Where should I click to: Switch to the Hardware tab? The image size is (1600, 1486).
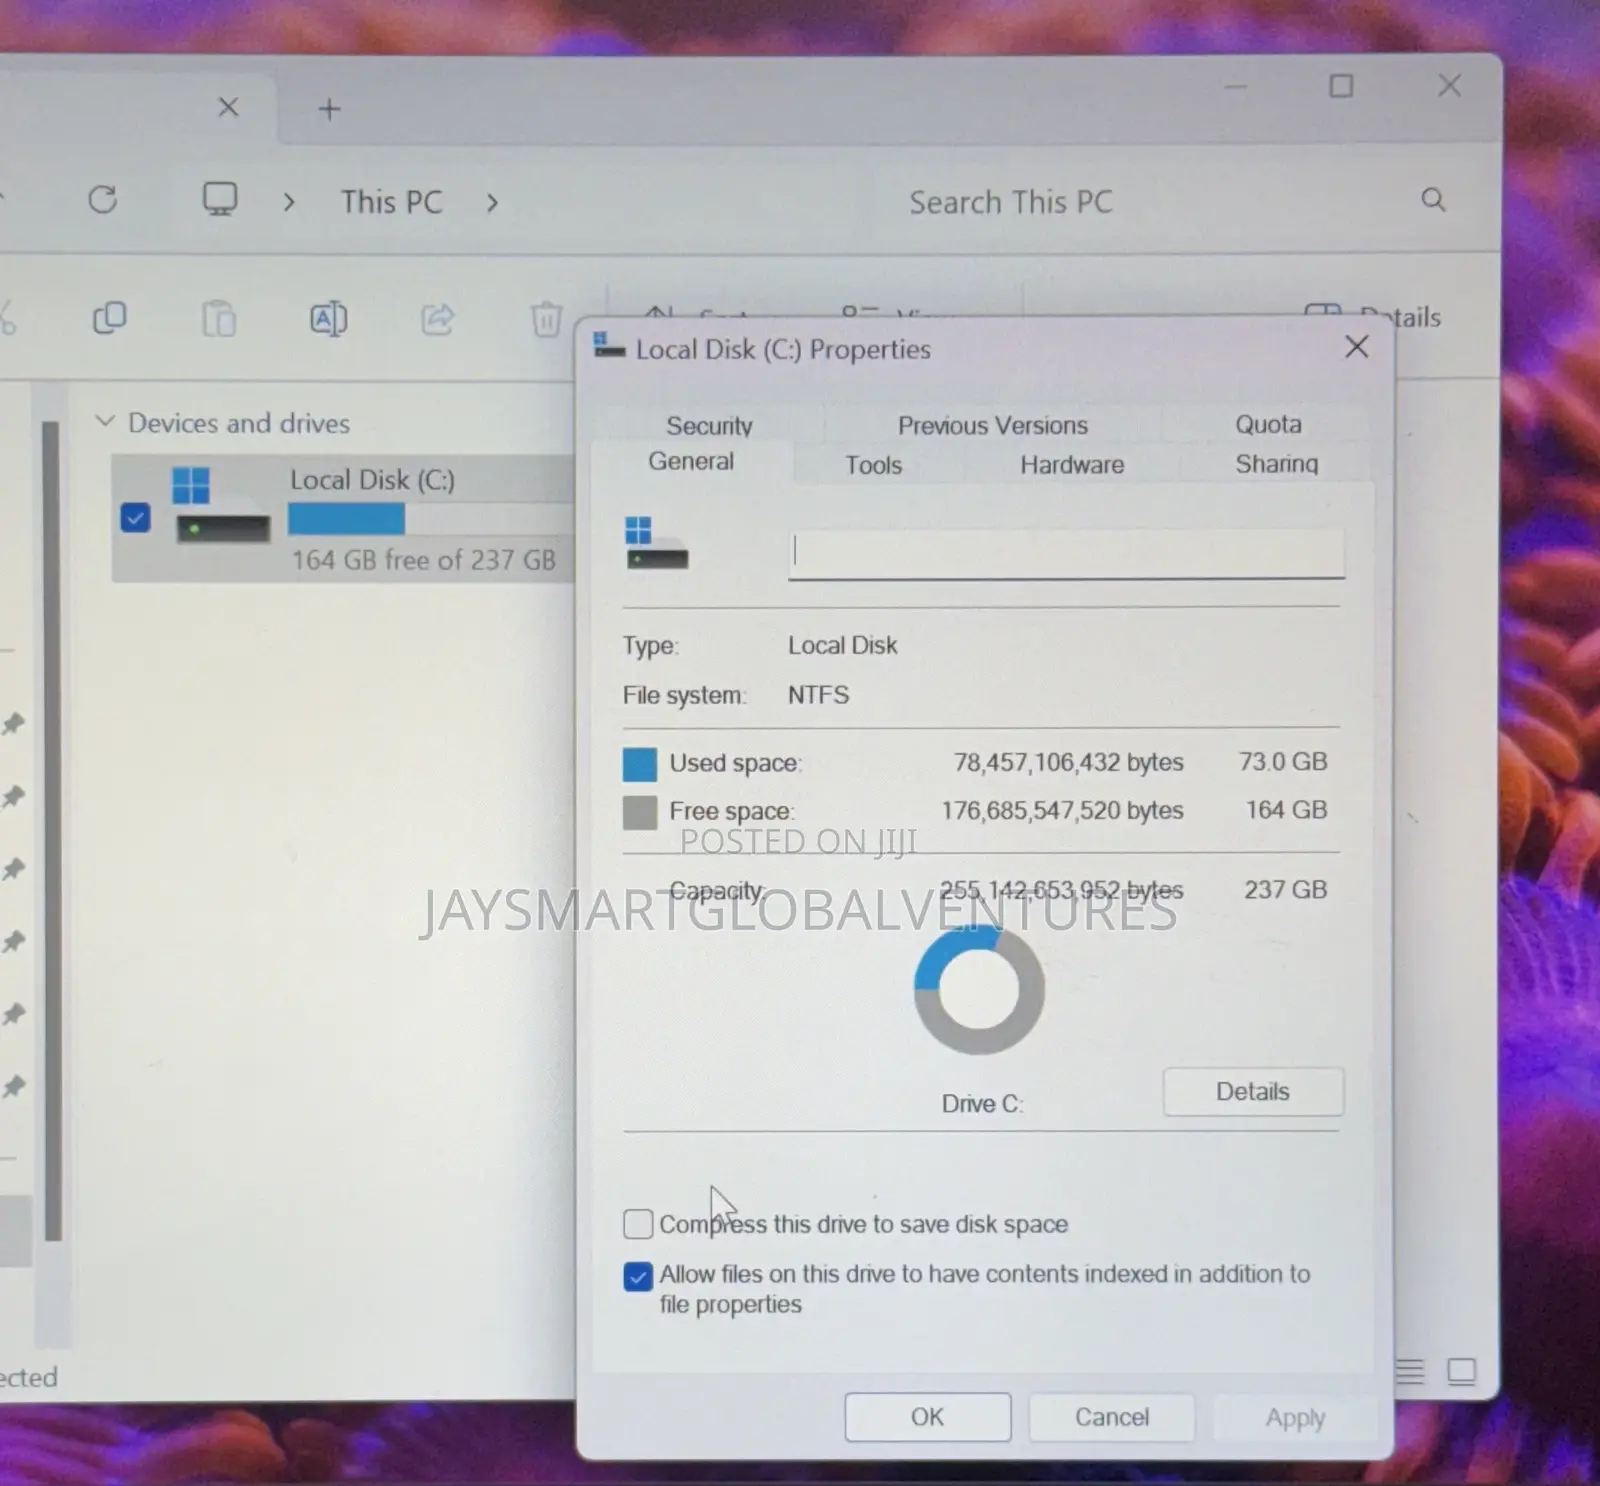pos(1072,464)
